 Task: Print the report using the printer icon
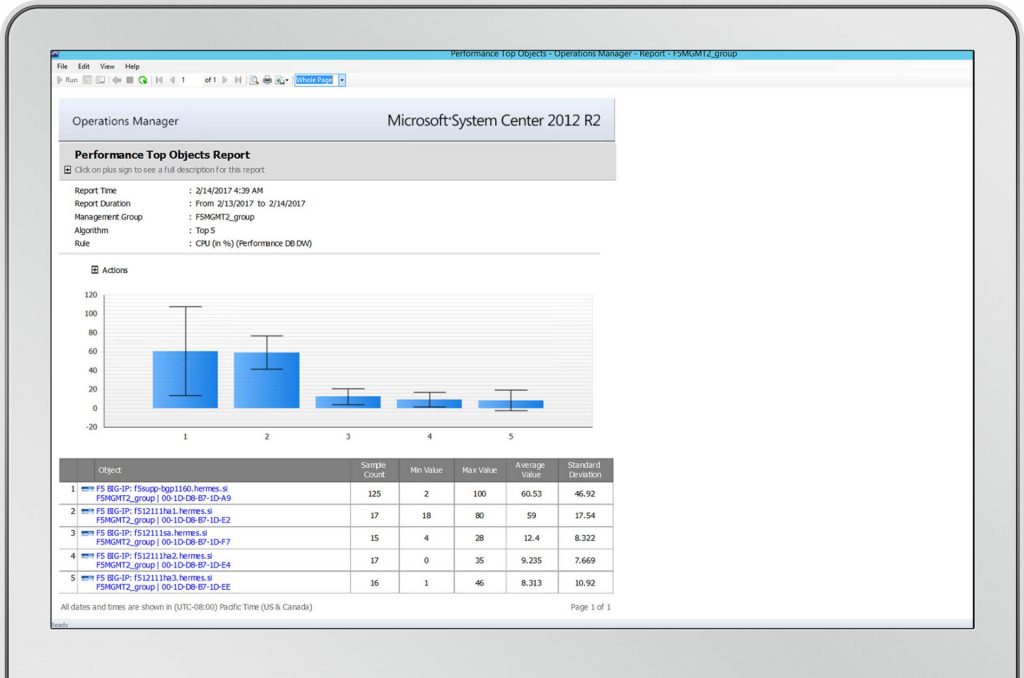point(267,80)
